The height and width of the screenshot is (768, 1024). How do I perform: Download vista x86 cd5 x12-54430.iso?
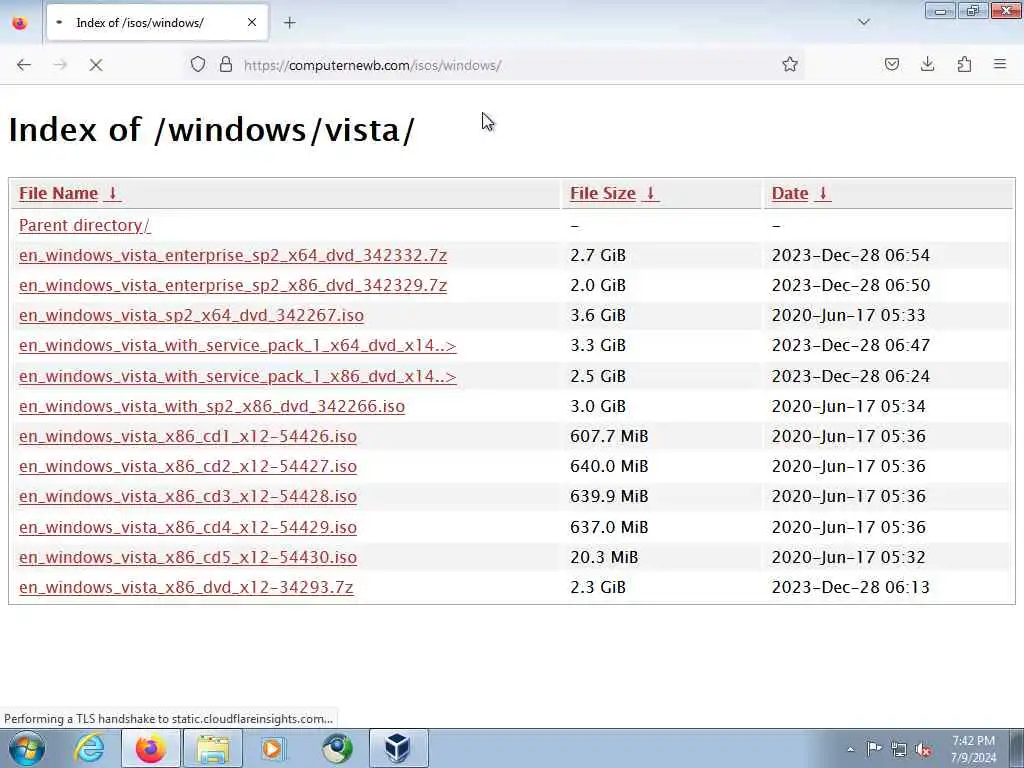187,557
